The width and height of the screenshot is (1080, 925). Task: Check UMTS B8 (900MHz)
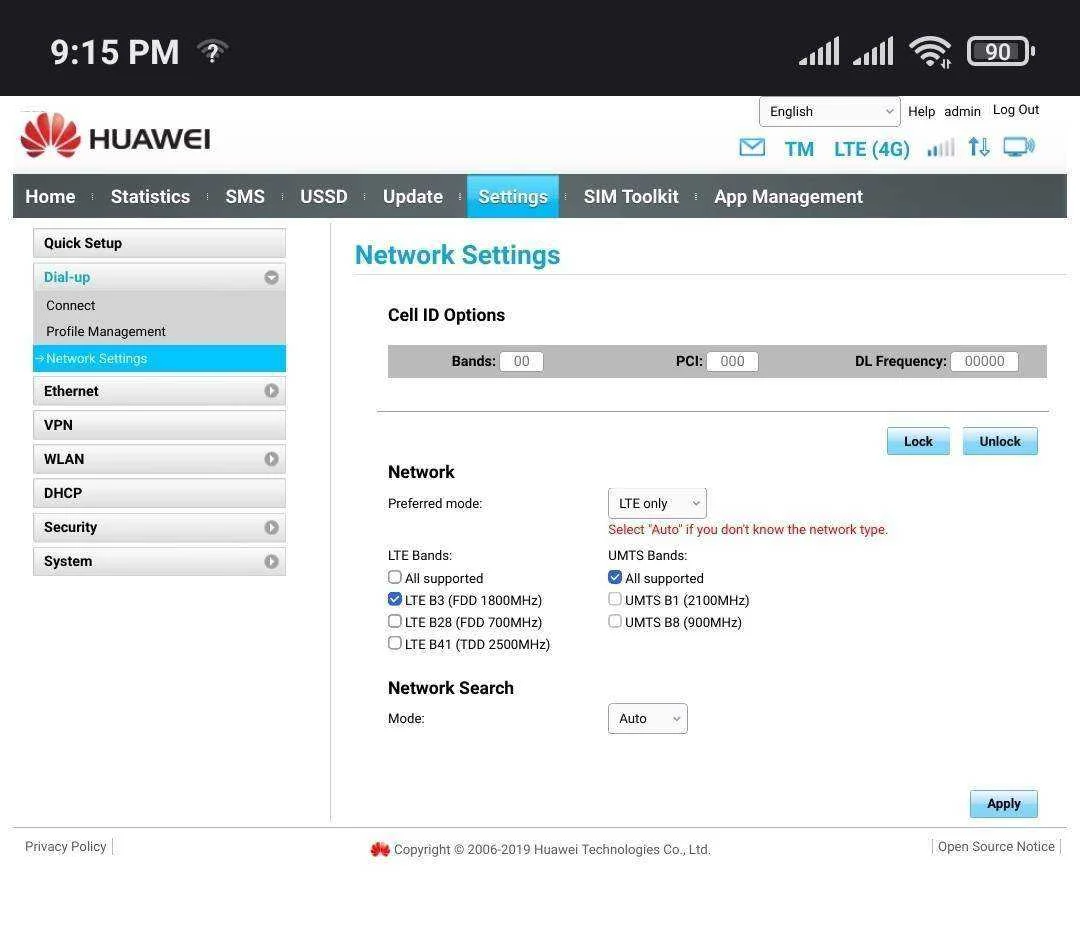point(615,621)
